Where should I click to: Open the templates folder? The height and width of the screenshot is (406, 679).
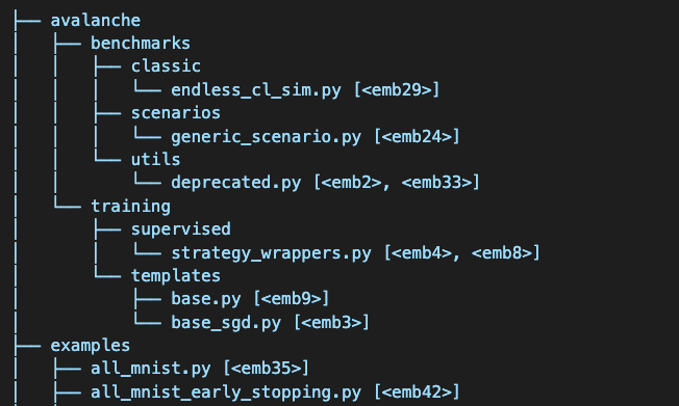tap(175, 276)
